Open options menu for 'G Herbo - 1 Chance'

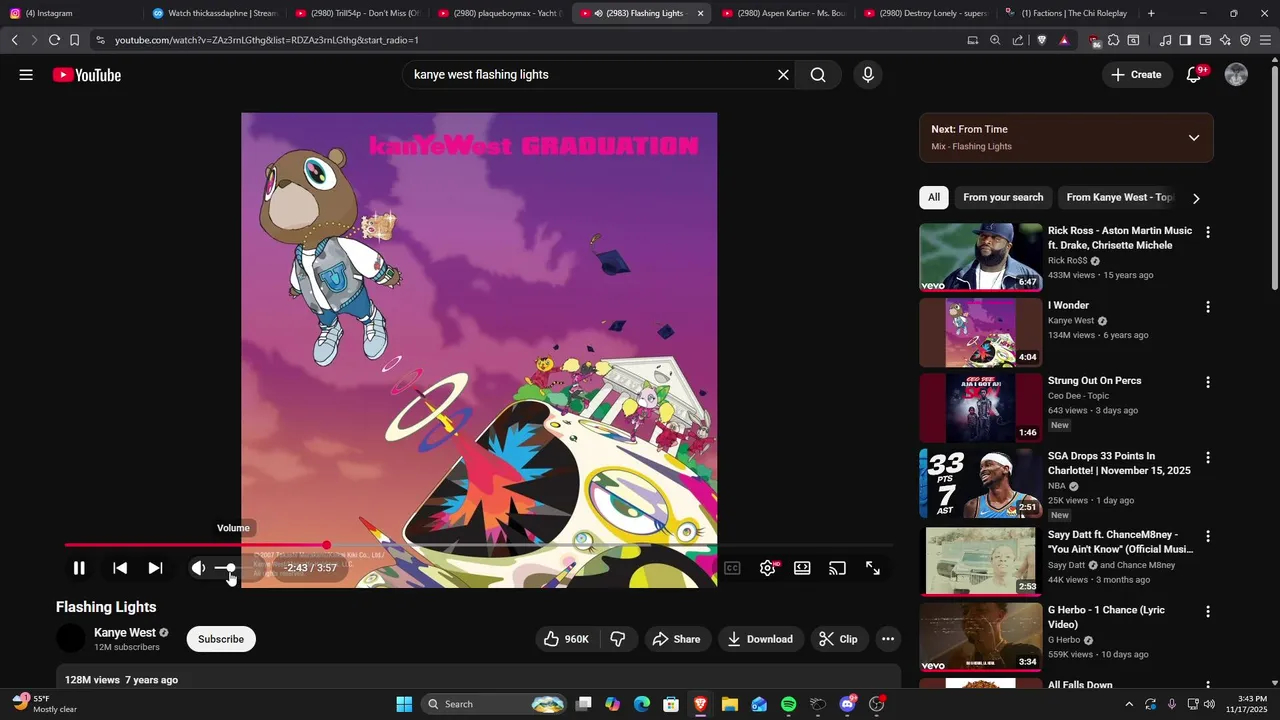pos(1208,611)
